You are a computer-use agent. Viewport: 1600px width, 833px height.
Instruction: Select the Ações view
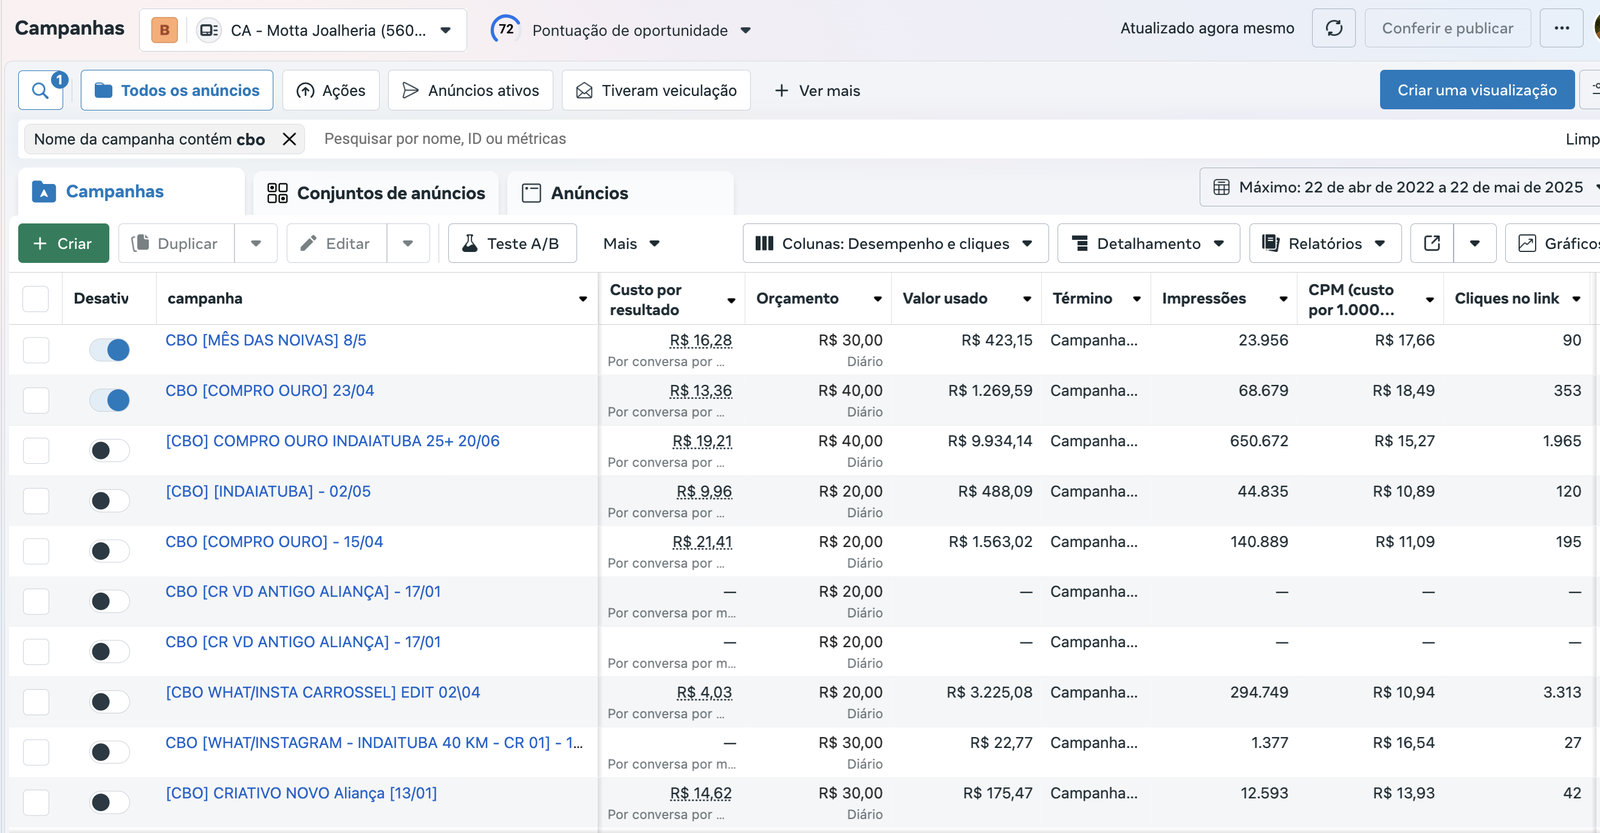pyautogui.click(x=331, y=90)
